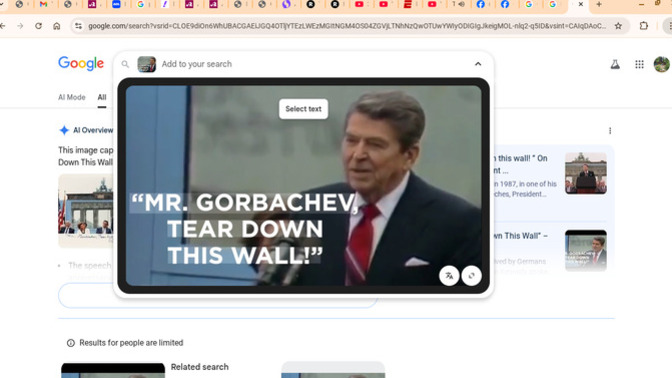Click the 'MR. GORBACHEV,' text in the image

tap(245, 203)
